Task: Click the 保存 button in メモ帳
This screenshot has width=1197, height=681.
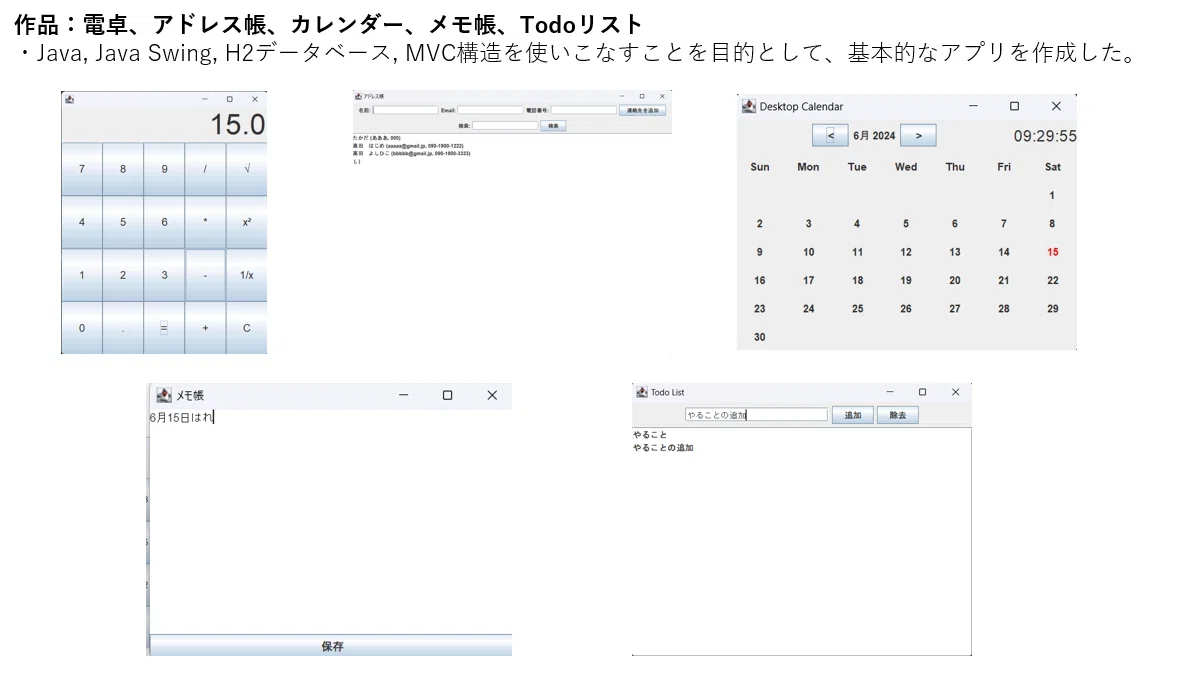Action: (331, 646)
